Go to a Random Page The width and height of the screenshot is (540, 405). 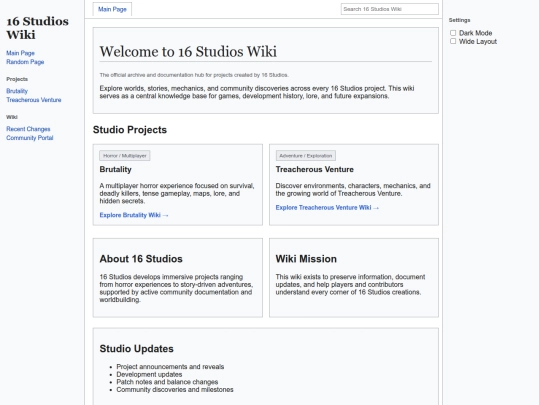[x=25, y=62]
